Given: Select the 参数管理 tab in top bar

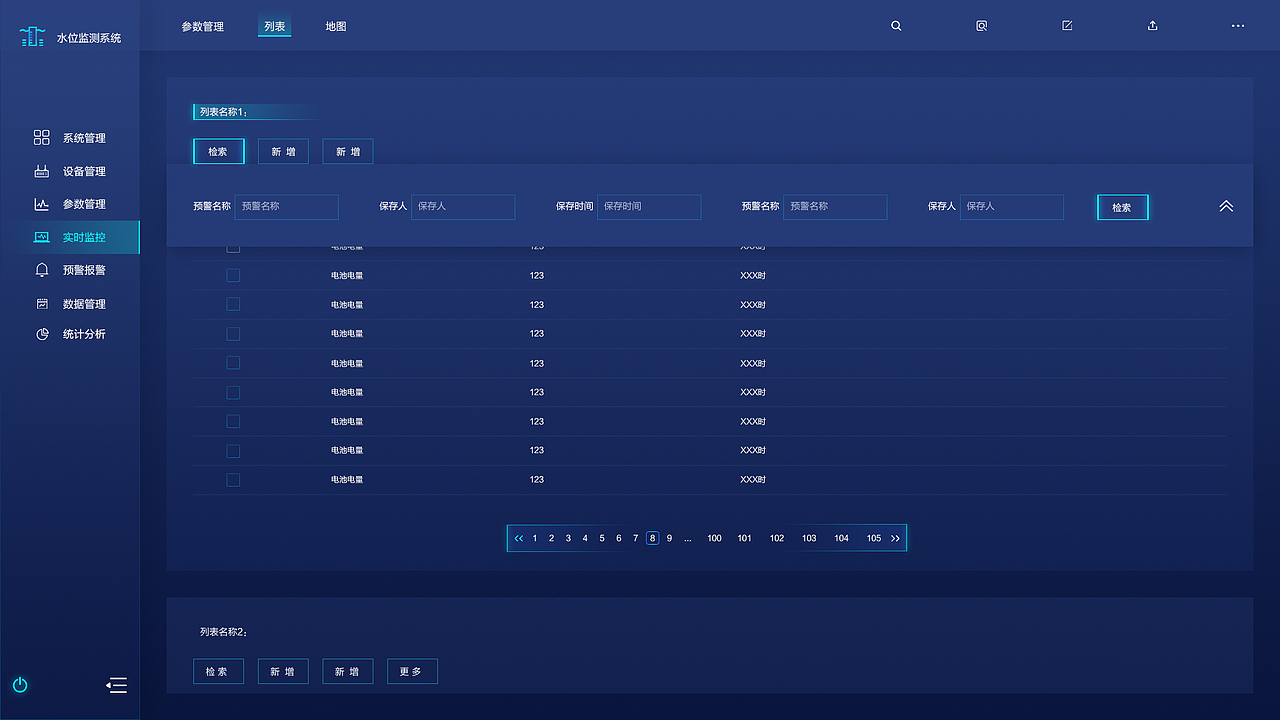Looking at the screenshot, I should [x=203, y=26].
